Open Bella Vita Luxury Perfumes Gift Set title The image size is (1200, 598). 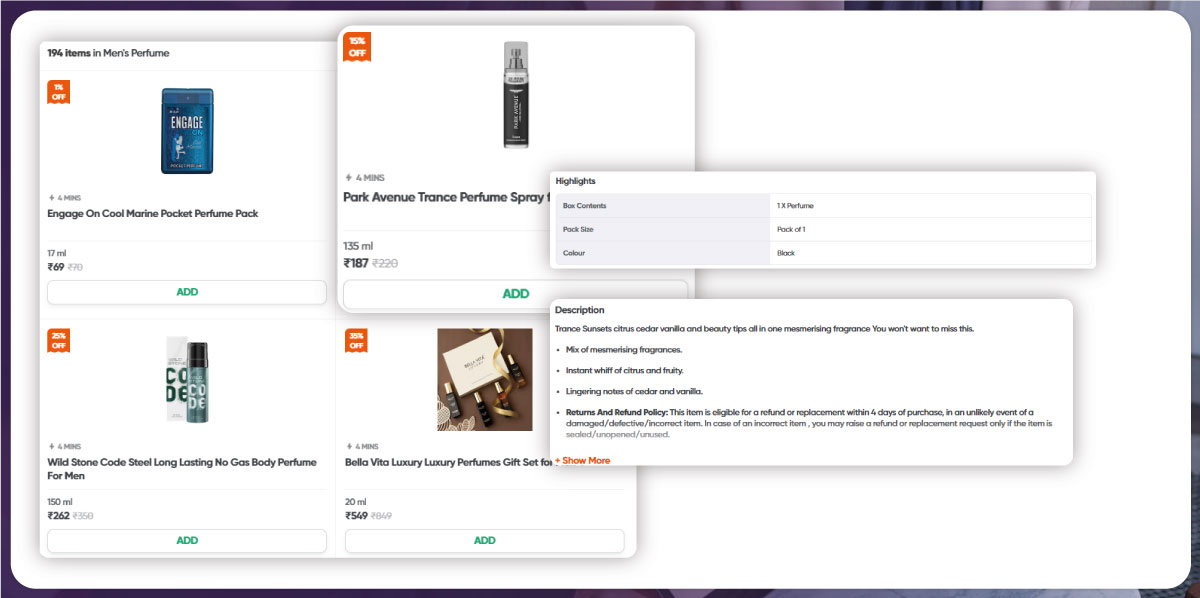click(449, 463)
